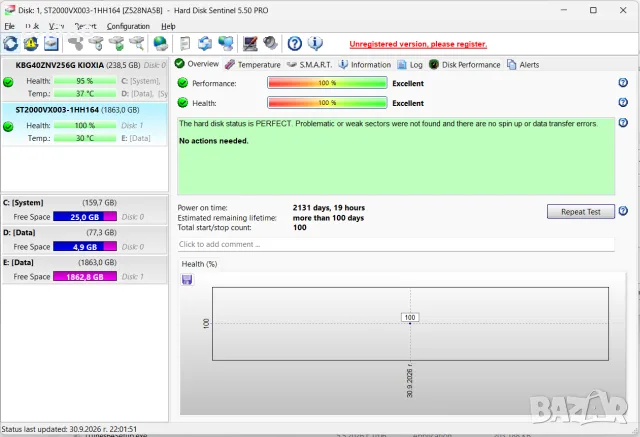Click status bar 'Status last updated' text
This screenshot has width=640, height=437.
click(69, 429)
